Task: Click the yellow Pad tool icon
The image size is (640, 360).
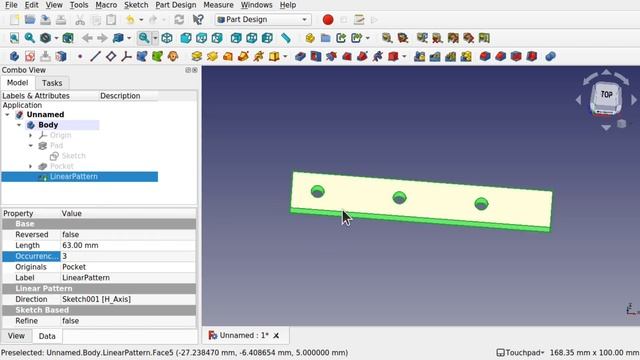Action: (x=197, y=56)
